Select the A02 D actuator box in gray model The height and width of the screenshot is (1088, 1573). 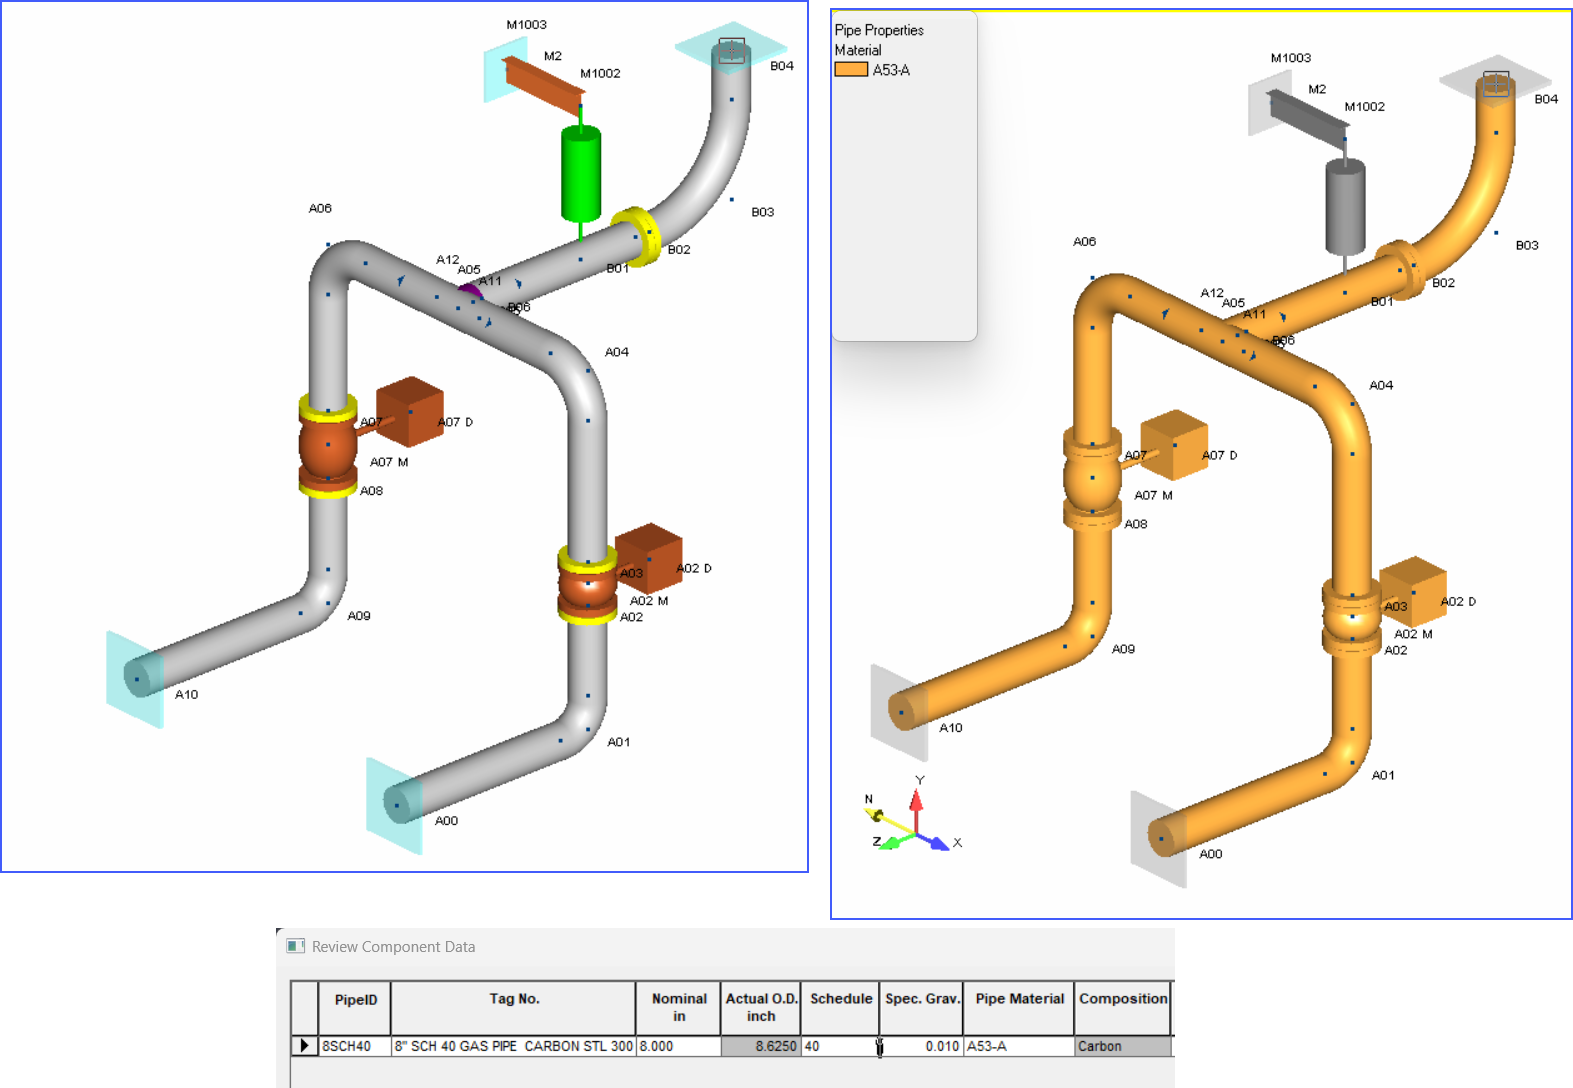point(649,558)
